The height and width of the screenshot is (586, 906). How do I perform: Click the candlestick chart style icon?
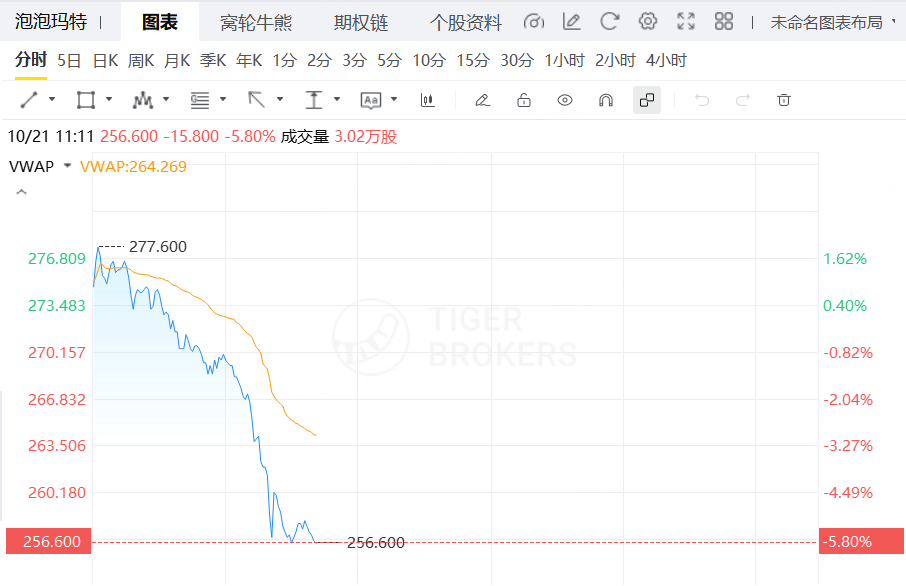click(428, 100)
